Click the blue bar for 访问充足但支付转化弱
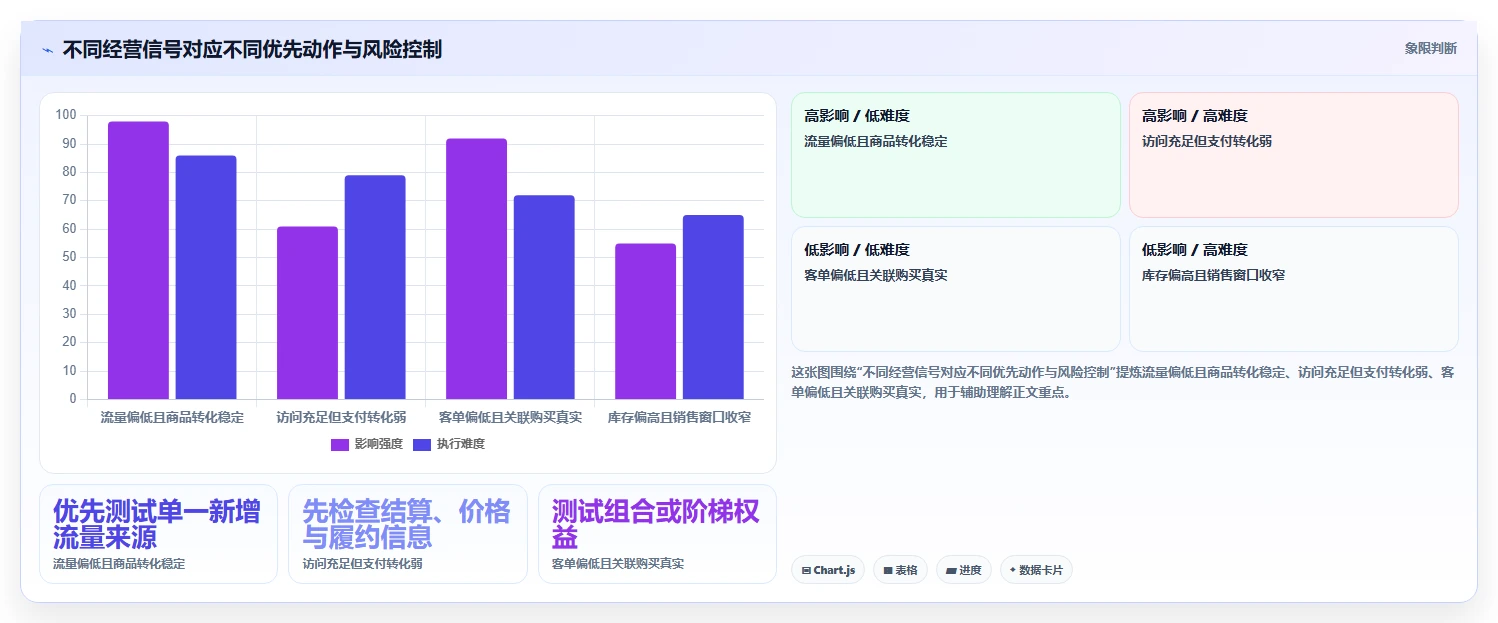The height and width of the screenshot is (623, 1498). 375,287
